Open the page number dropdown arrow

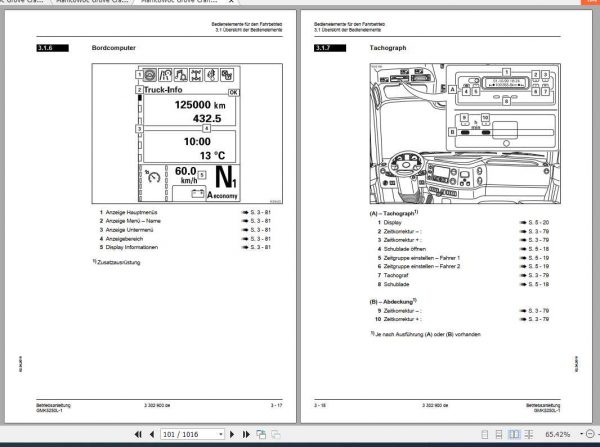221,434
